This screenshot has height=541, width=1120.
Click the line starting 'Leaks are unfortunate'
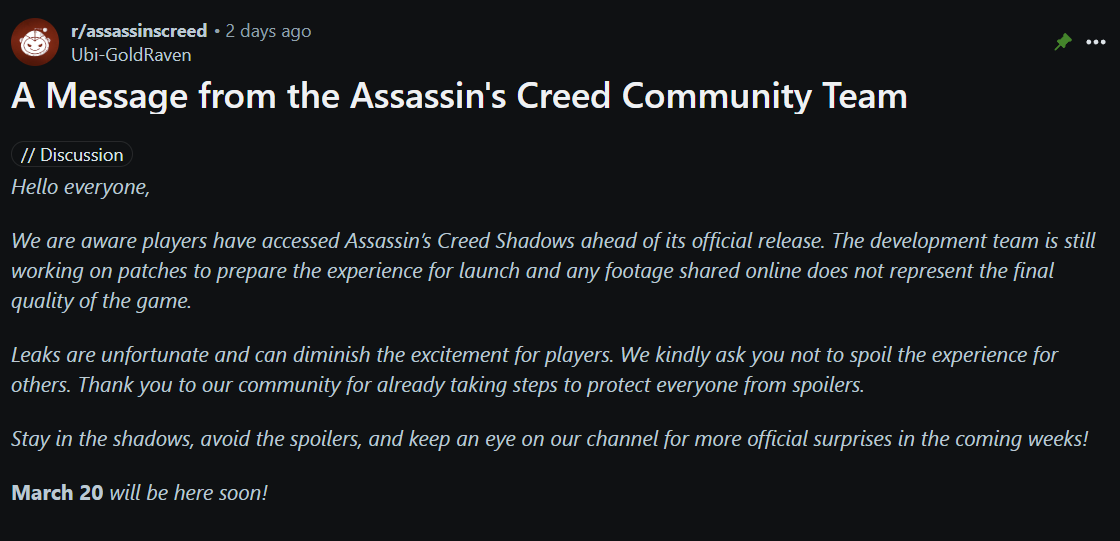pos(534,354)
